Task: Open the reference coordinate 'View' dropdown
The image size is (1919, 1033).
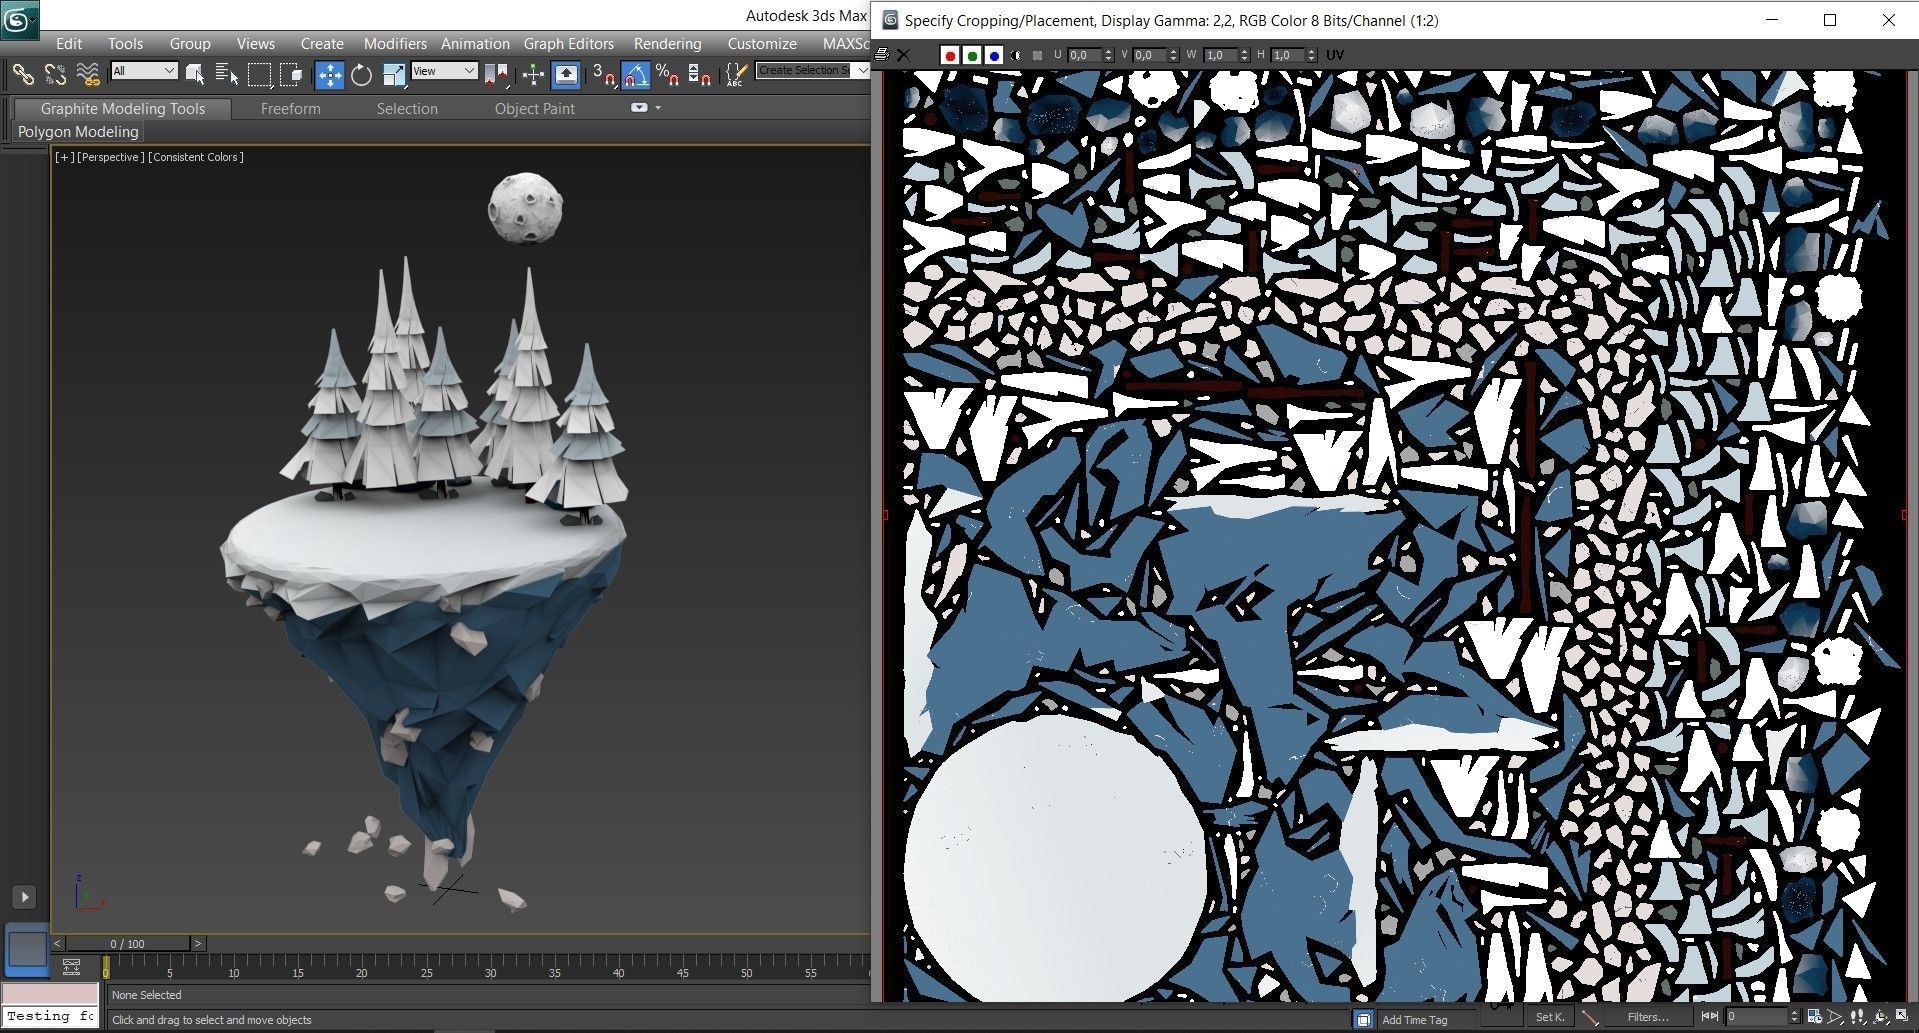Action: 444,71
